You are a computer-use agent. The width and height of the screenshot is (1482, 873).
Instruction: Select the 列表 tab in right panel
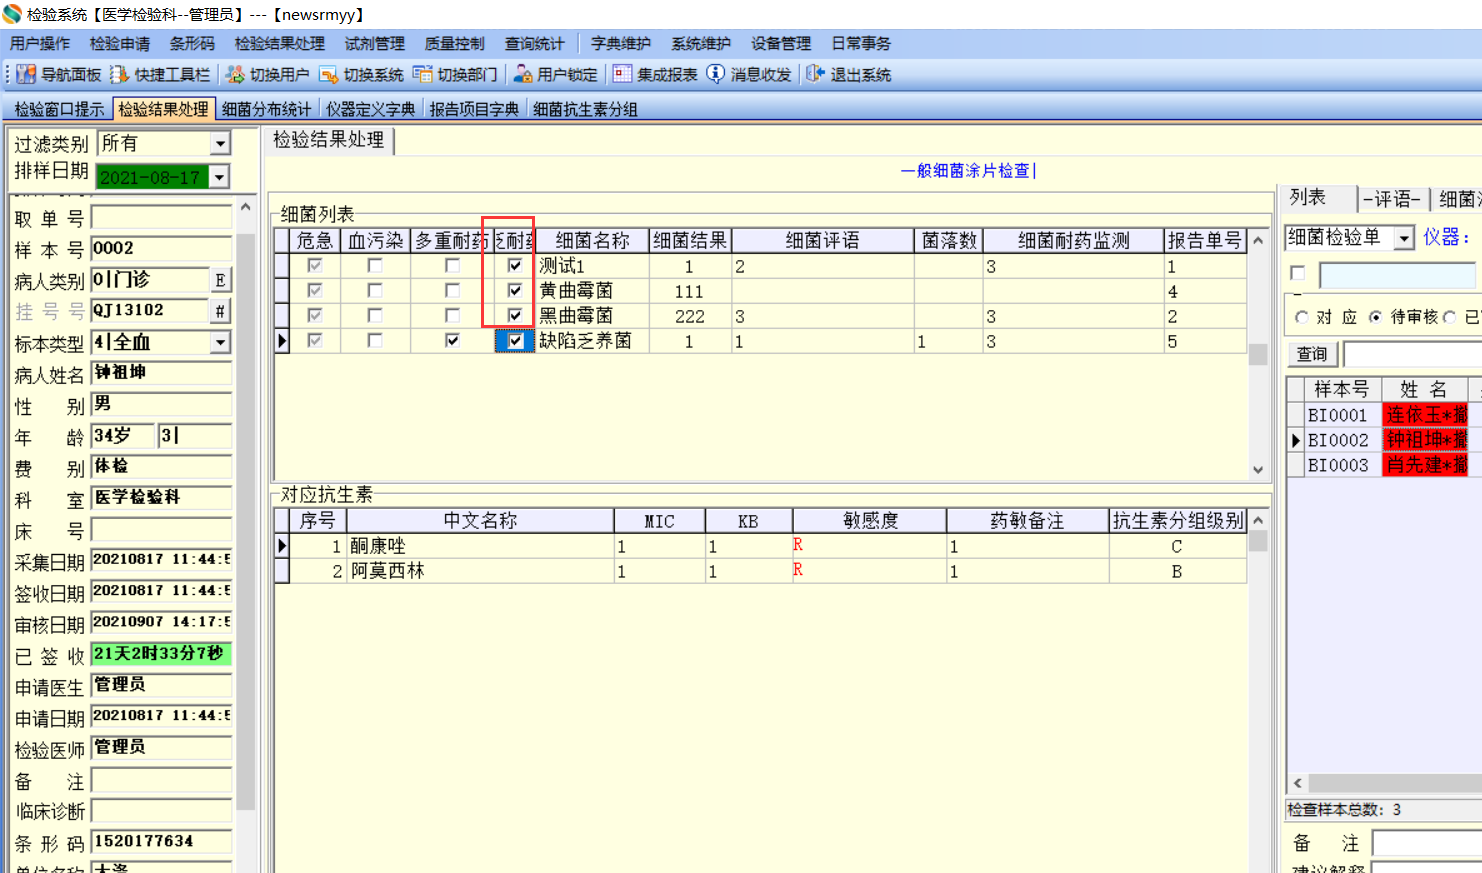(x=1308, y=197)
